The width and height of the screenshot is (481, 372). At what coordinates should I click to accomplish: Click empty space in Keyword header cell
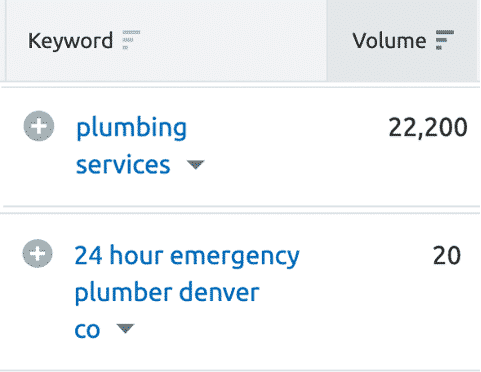(x=233, y=41)
